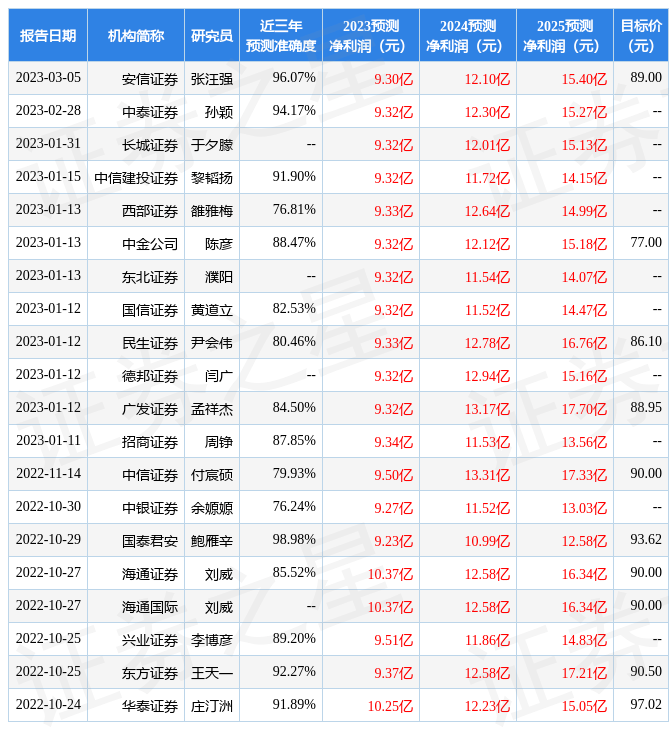Click the 10.25亿 2023 forecast value

390,707
